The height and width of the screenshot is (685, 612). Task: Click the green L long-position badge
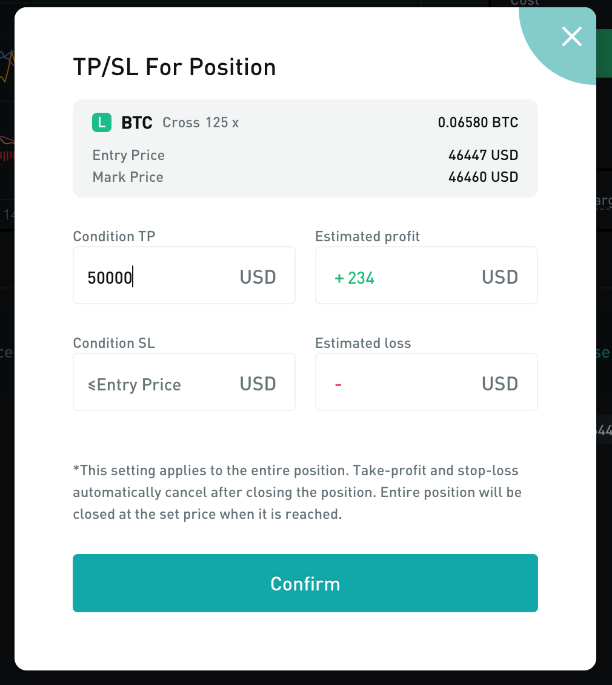[101, 123]
